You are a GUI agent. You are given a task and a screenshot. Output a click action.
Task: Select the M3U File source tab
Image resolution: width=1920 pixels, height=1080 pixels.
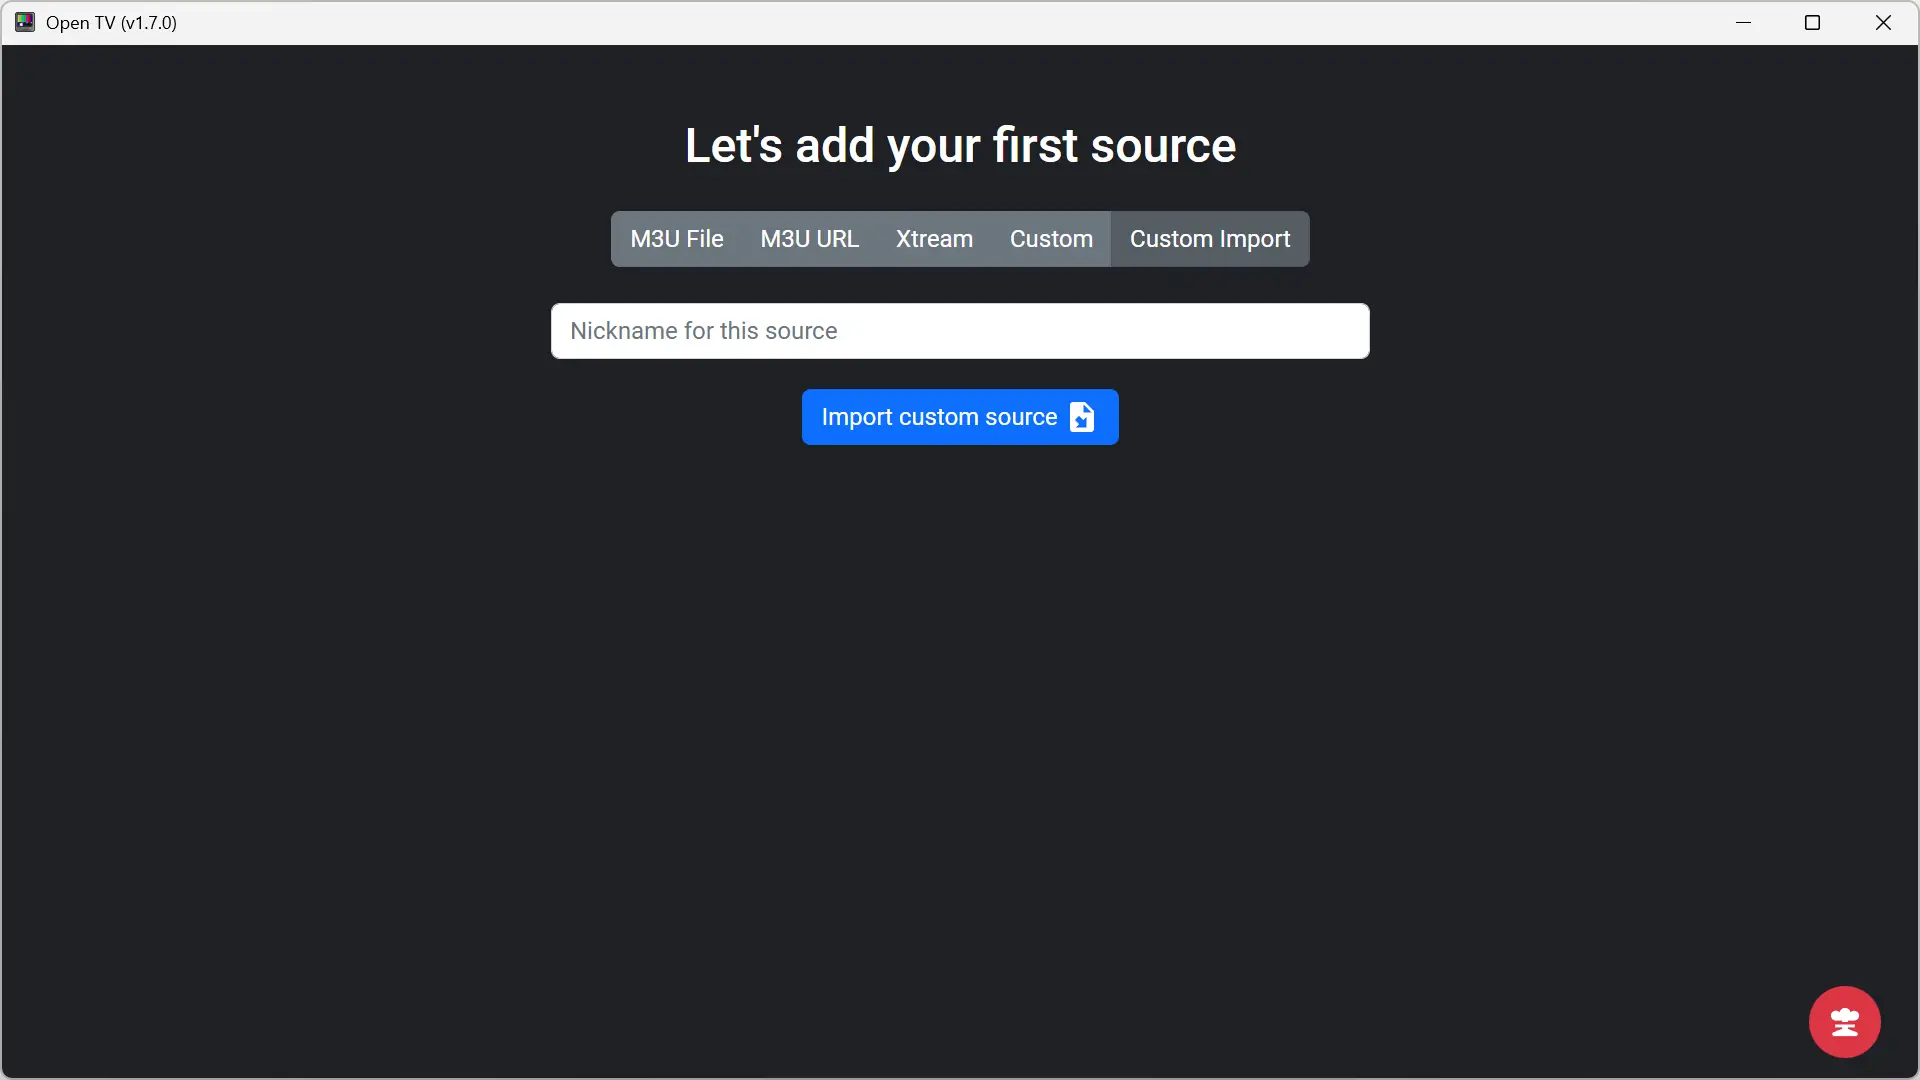click(677, 239)
